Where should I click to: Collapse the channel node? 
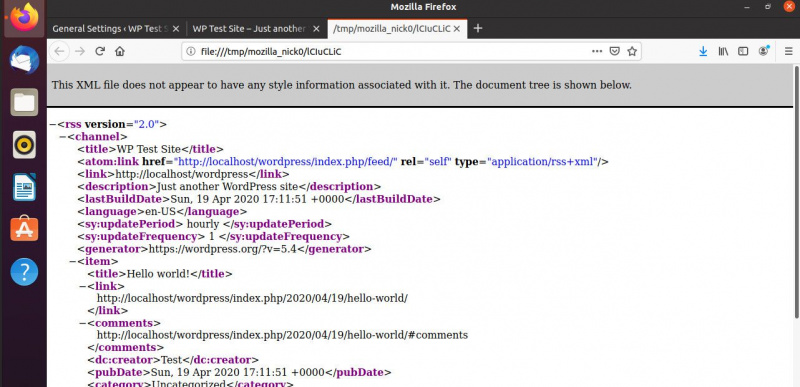click(63, 137)
